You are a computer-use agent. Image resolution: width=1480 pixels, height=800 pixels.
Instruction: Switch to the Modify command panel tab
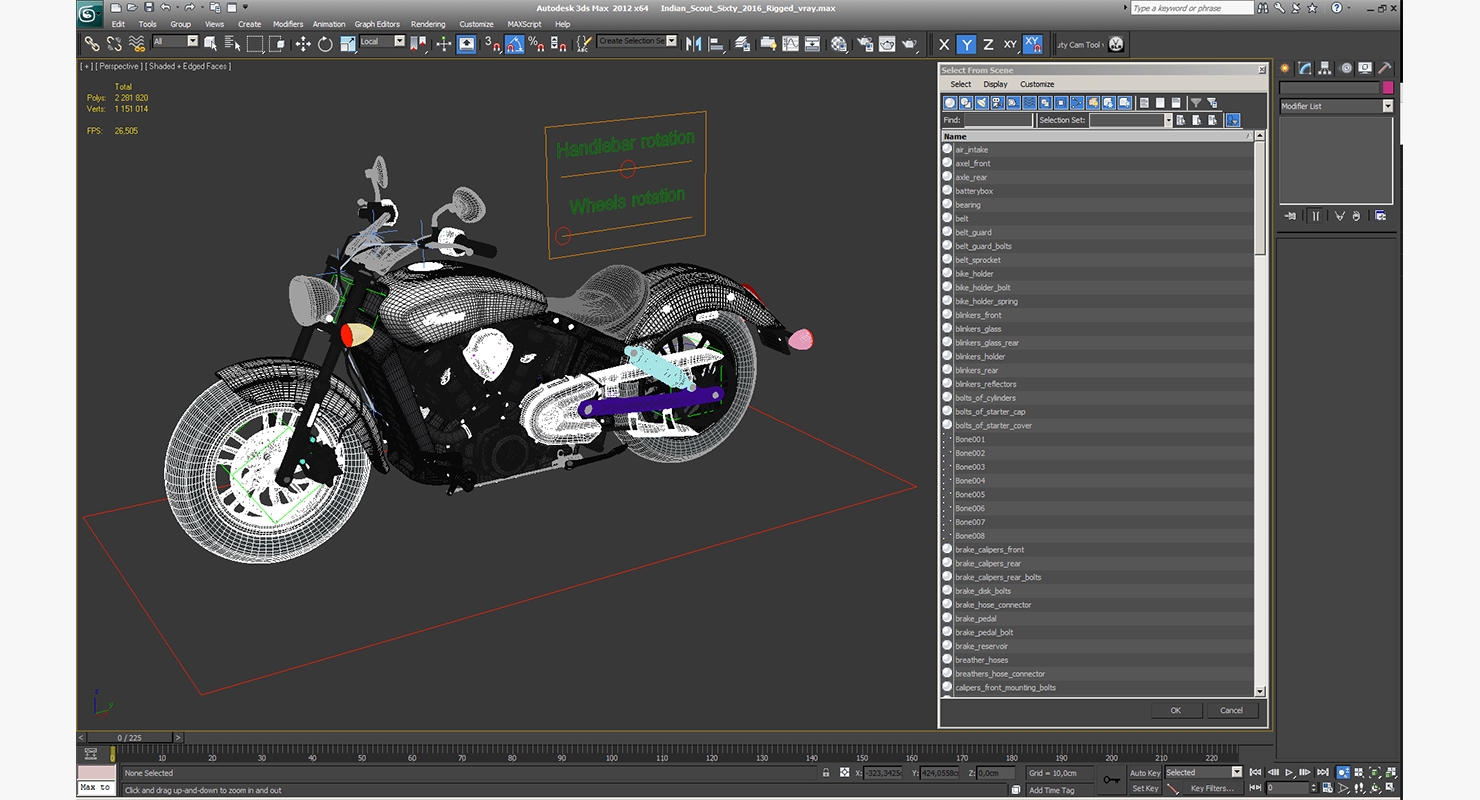[1305, 68]
